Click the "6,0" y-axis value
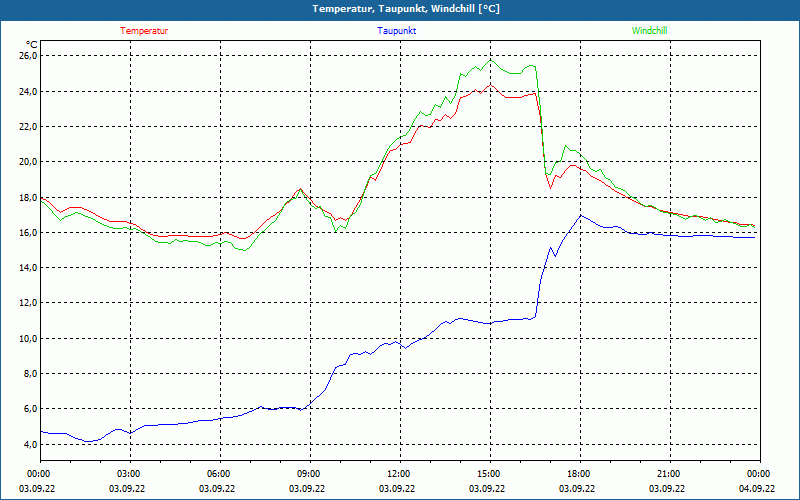800x500 pixels. click(x=30, y=409)
